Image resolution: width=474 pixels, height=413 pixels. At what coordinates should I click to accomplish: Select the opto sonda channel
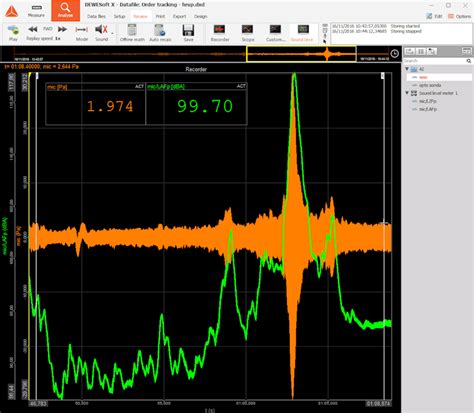pyautogui.click(x=430, y=85)
